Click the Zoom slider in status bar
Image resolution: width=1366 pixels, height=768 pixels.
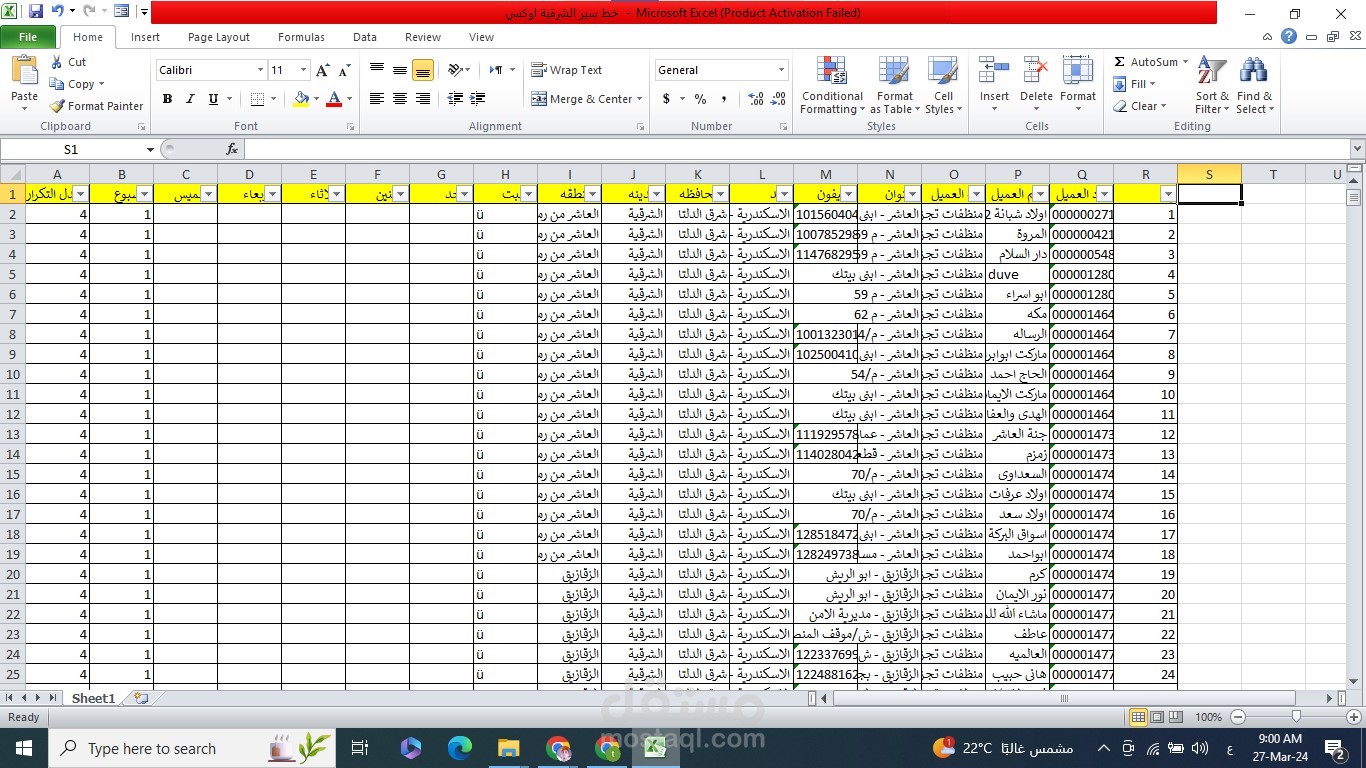tap(1296, 717)
